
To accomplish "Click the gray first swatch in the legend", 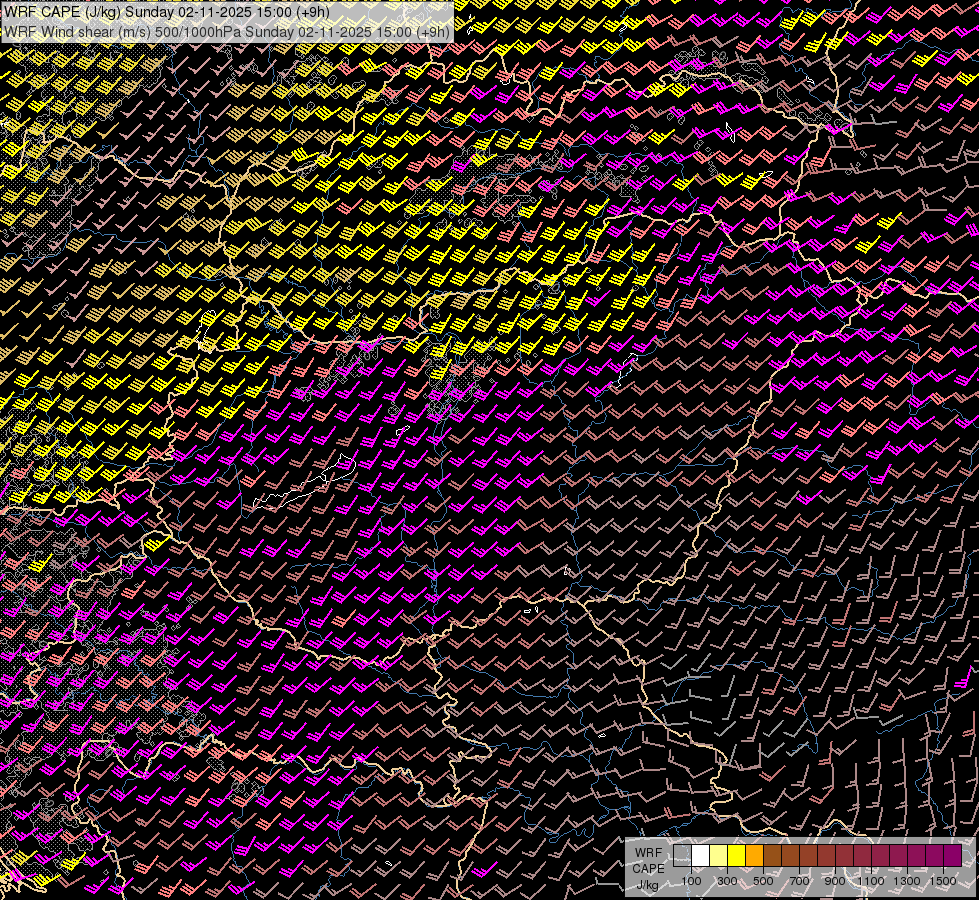I will 682,856.
